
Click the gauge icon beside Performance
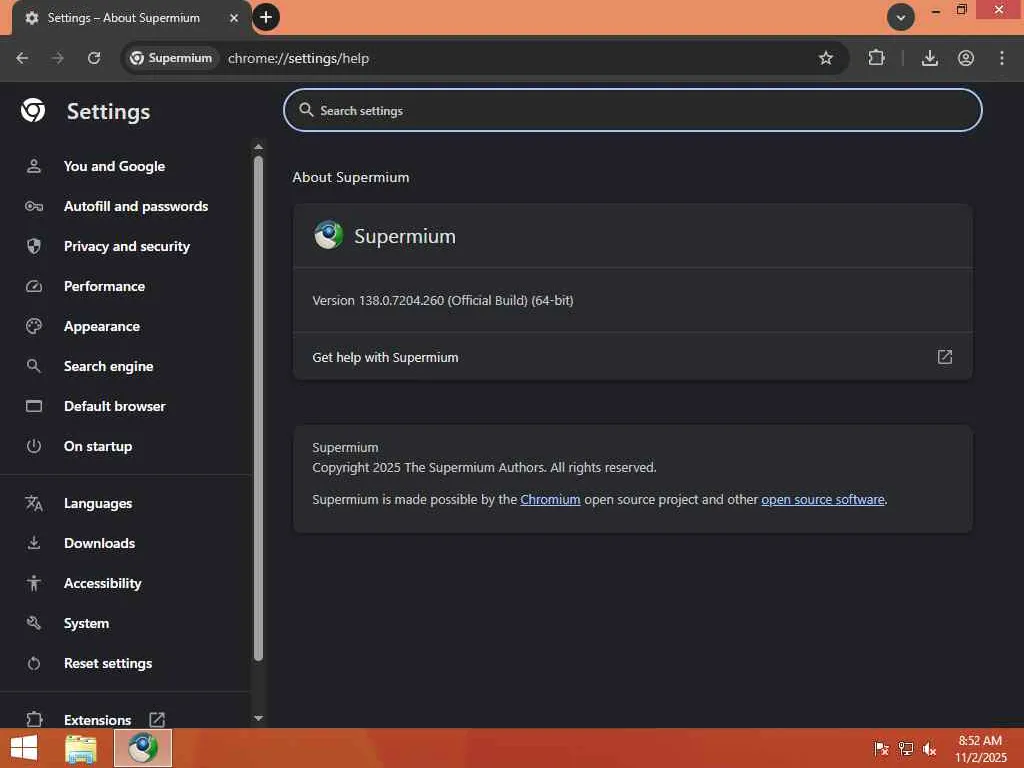(x=34, y=286)
